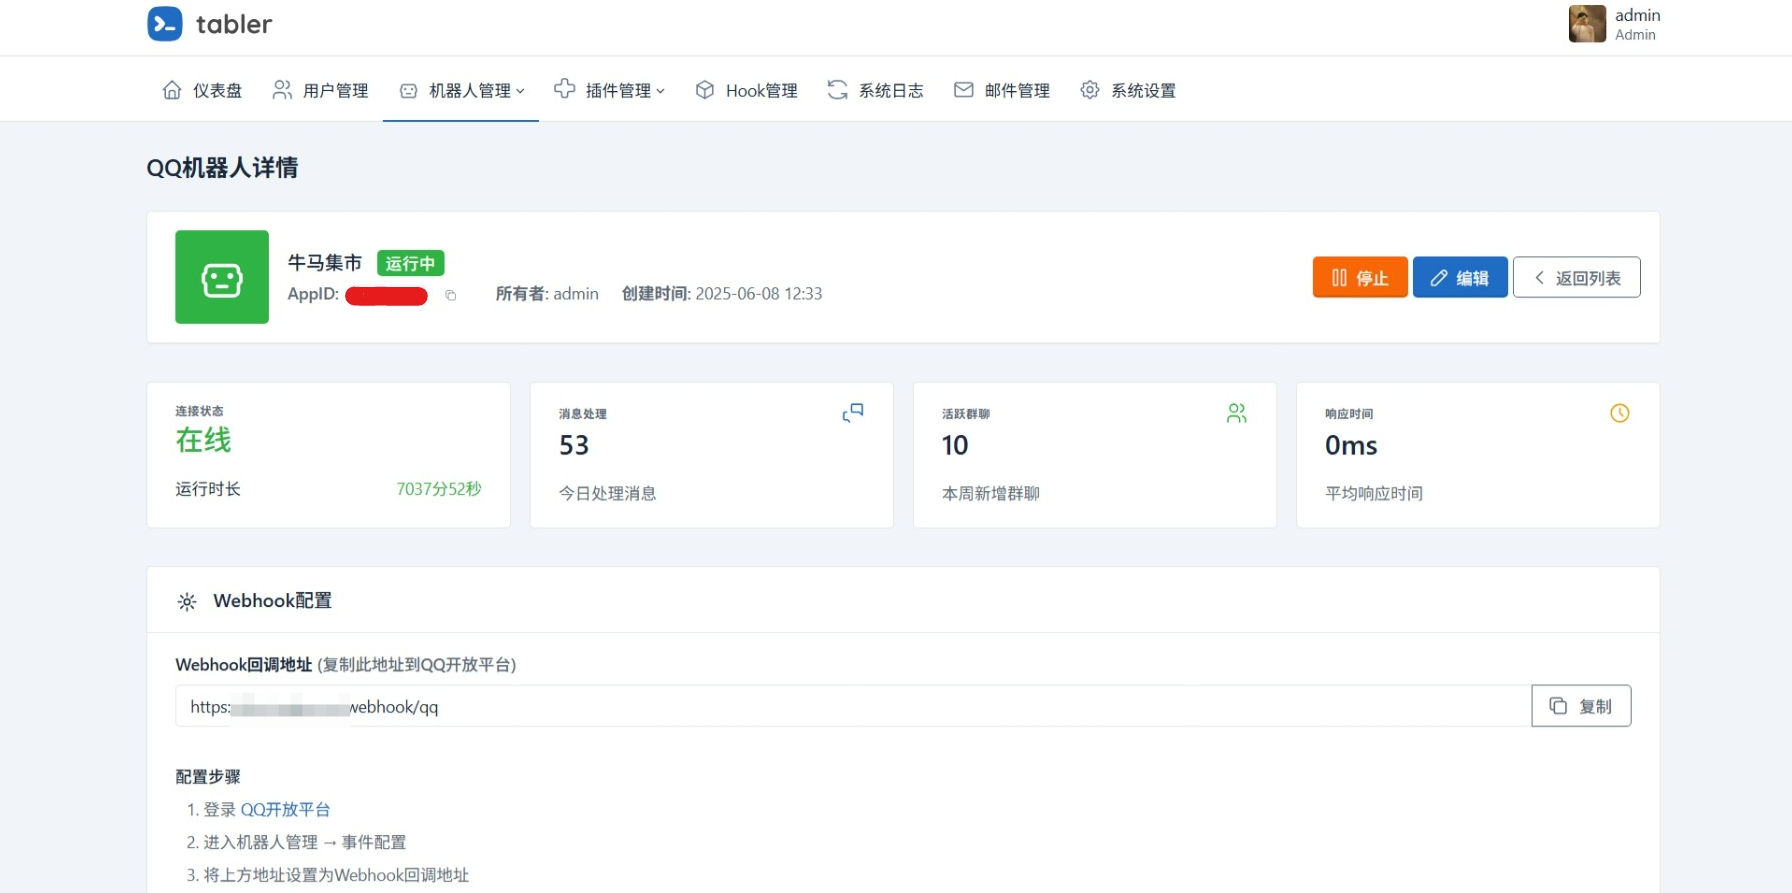
Task: Click the 10 active groups value
Action: (x=955, y=445)
